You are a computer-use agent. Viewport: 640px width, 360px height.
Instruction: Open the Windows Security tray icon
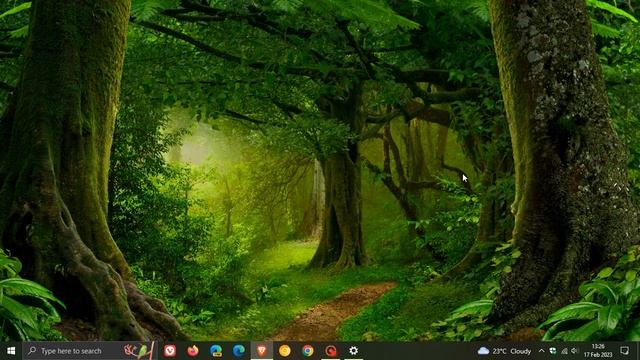(553, 351)
